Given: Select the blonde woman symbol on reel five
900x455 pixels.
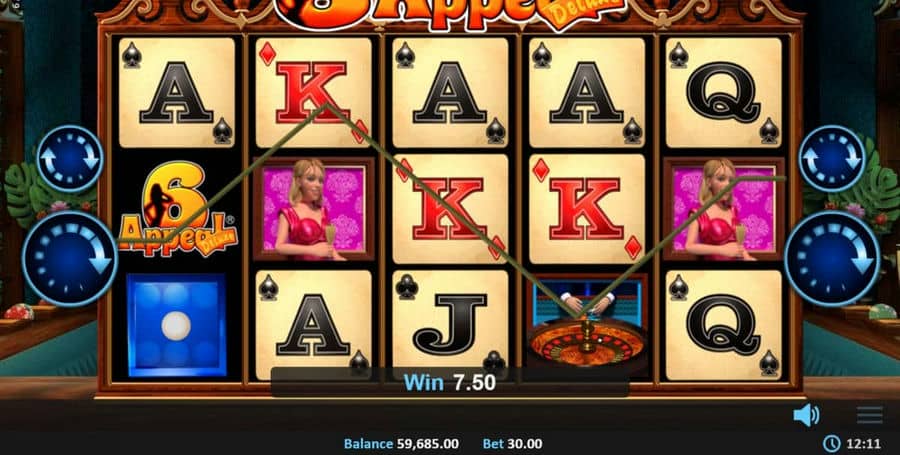Looking at the screenshot, I should point(724,209).
